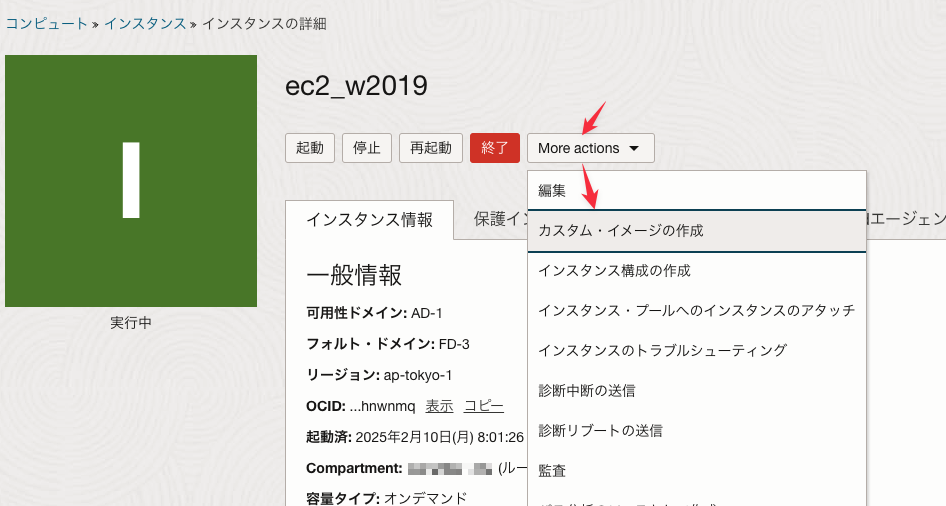This screenshot has width=946, height=506.
Task: Click the 停止 button
Action: click(x=367, y=148)
